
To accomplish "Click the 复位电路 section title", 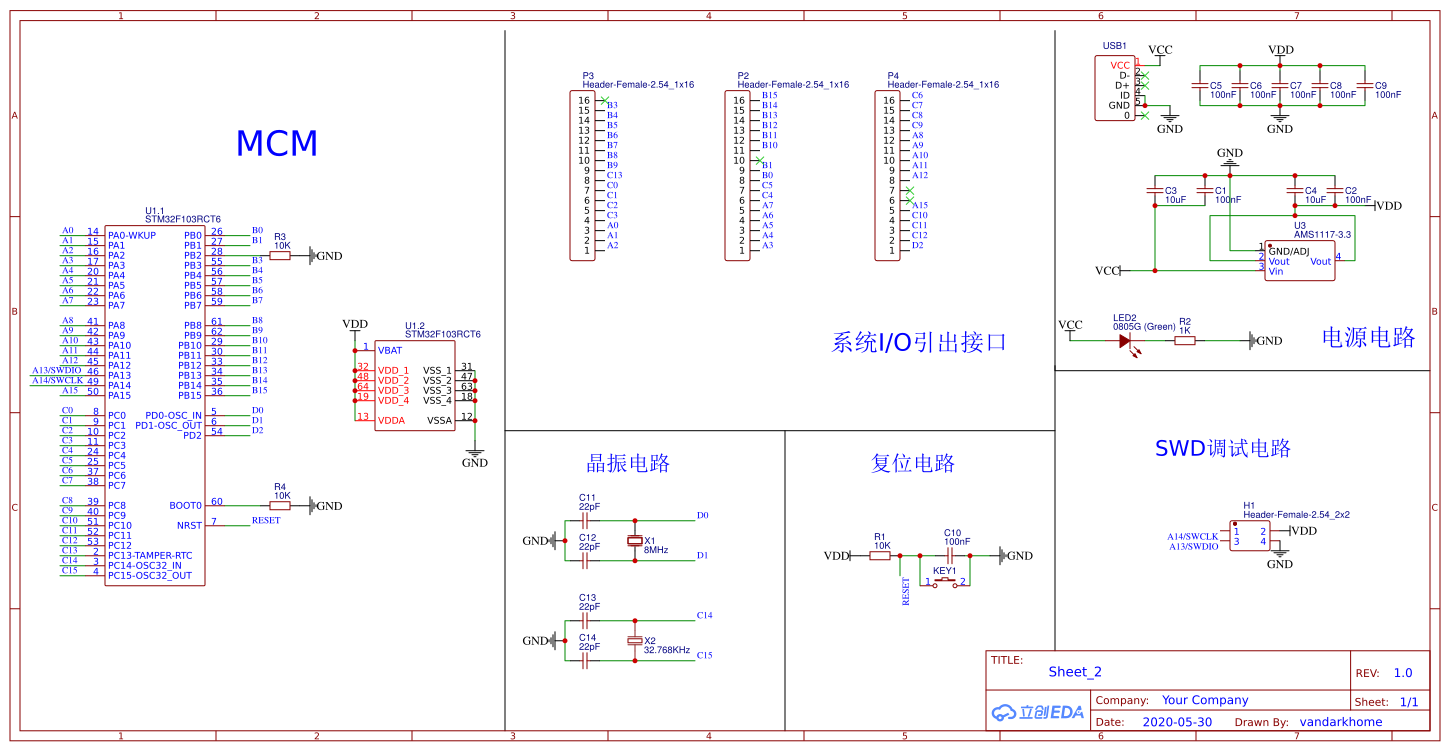I will click(913, 463).
